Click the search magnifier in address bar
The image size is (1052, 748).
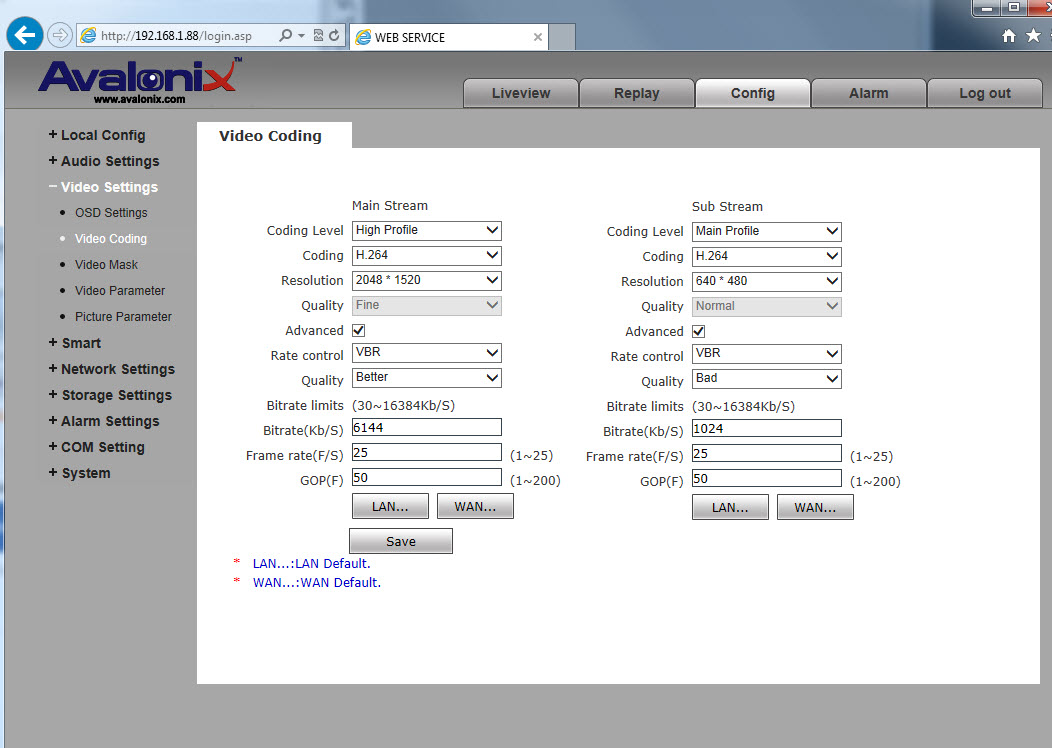pyautogui.click(x=286, y=36)
